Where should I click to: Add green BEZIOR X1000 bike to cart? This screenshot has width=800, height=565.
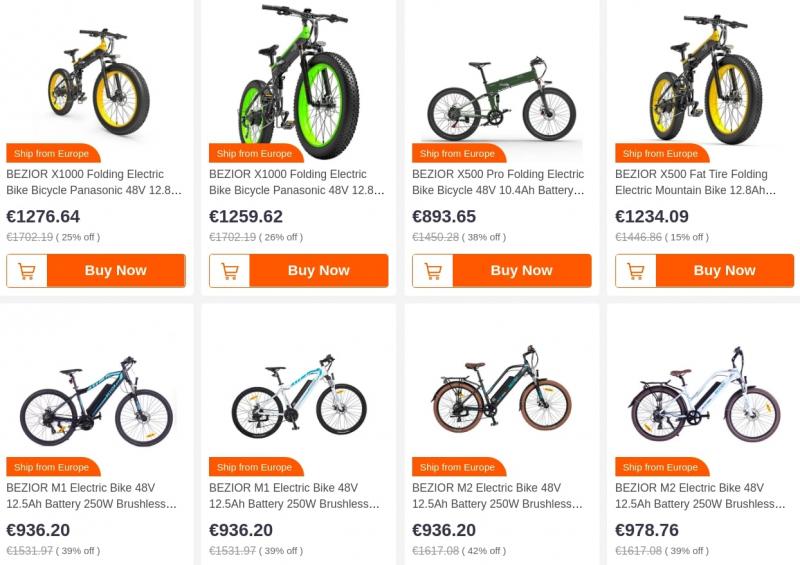click(229, 271)
